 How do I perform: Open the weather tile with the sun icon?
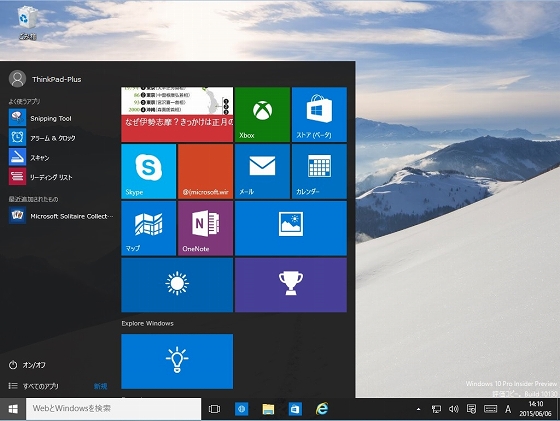pos(177,285)
